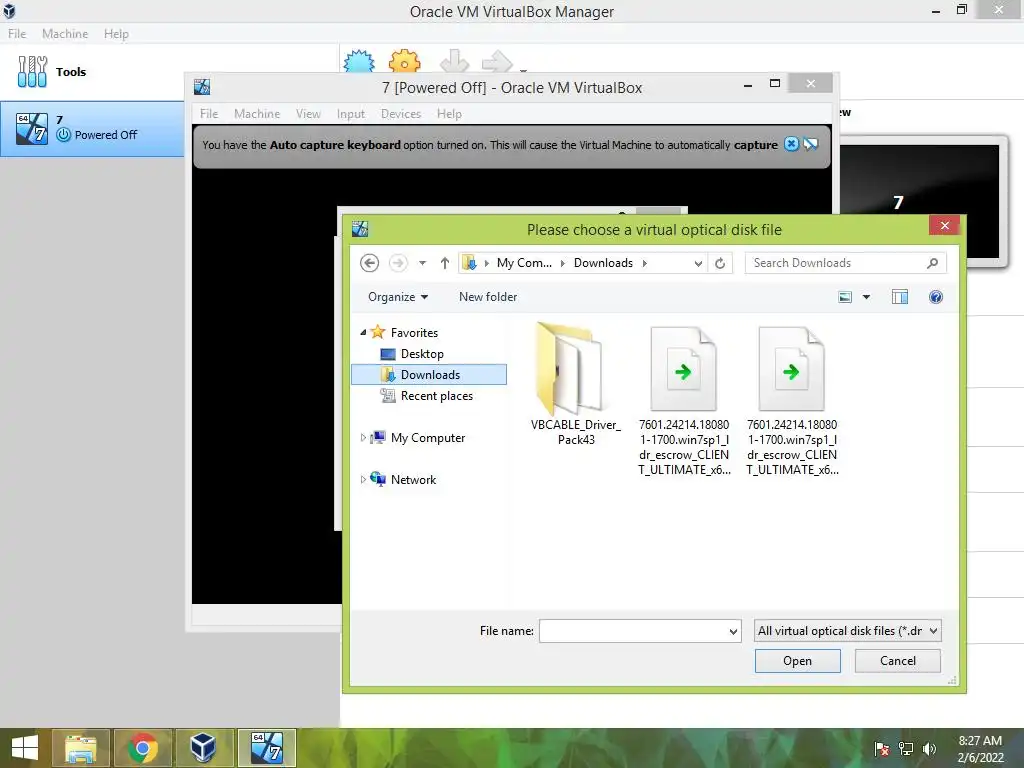Expand My Computer in the tree
The image size is (1024, 768).
click(x=363, y=438)
